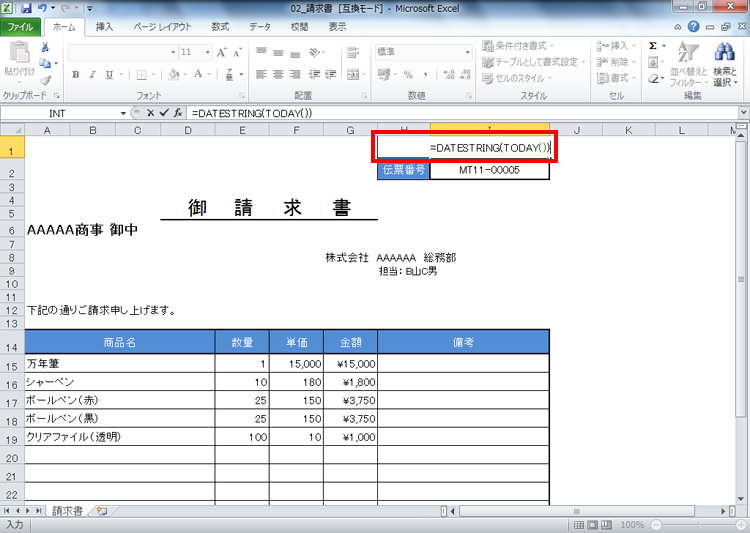Click the Comma Style icon
Image resolution: width=750 pixels, height=533 pixels.
[x=425, y=75]
